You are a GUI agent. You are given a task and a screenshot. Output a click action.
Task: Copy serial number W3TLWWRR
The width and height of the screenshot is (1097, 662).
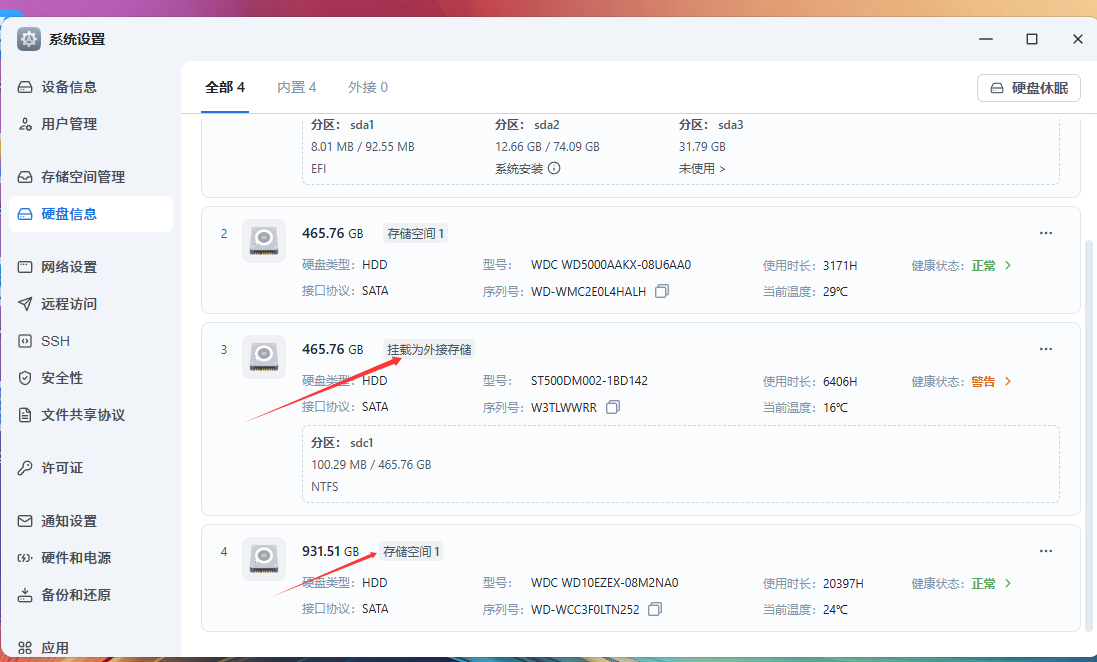613,407
